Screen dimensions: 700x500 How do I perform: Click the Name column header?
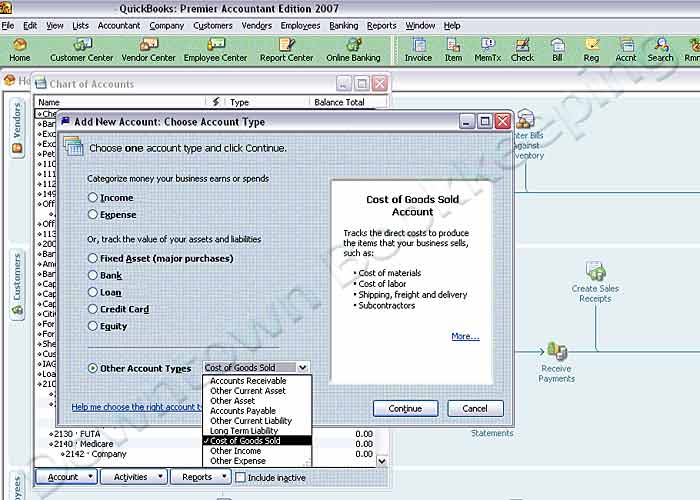pyautogui.click(x=120, y=102)
